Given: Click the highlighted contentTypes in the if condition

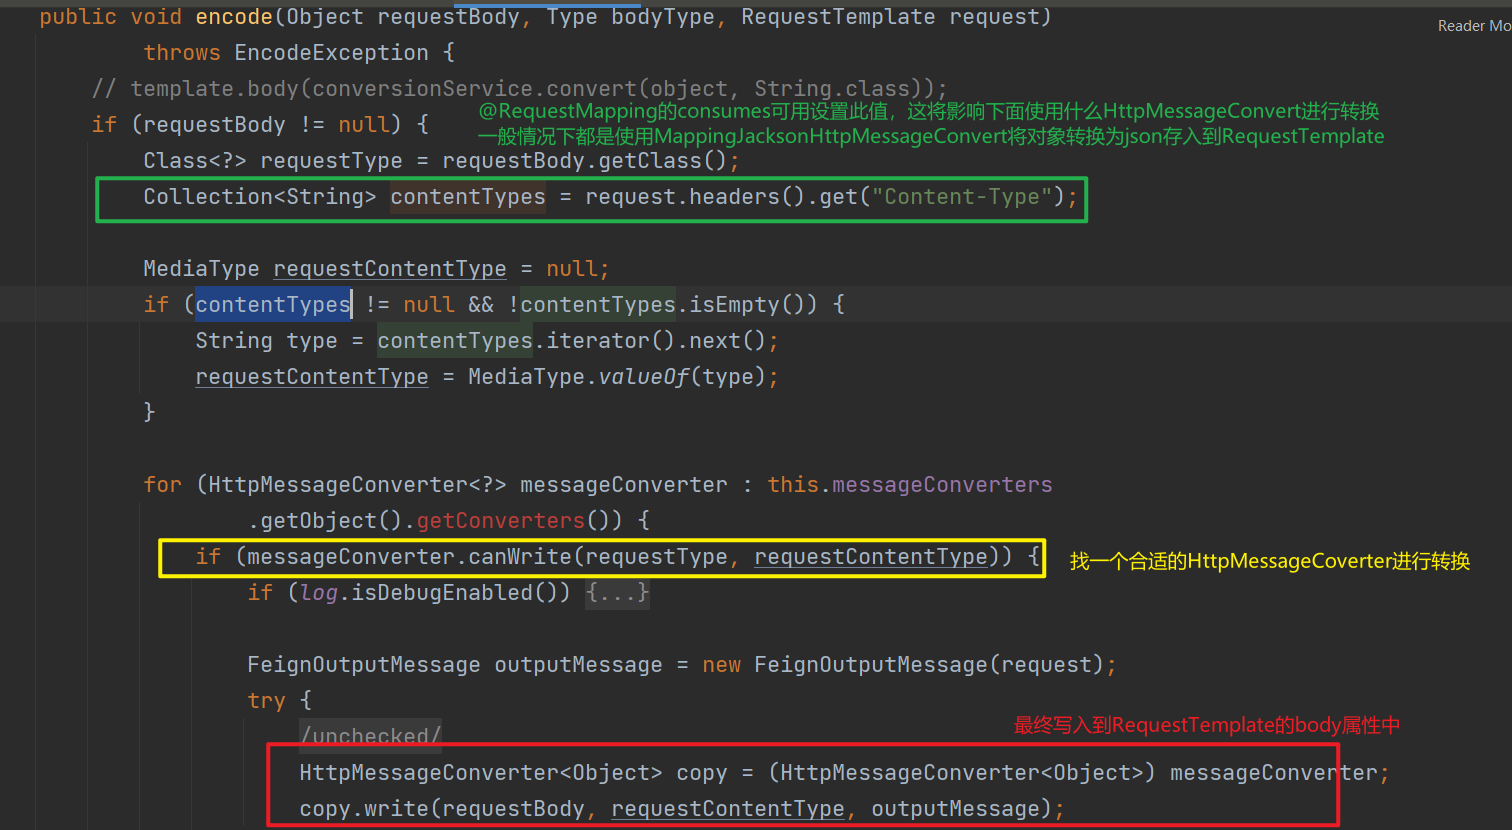Looking at the screenshot, I should (x=273, y=305).
